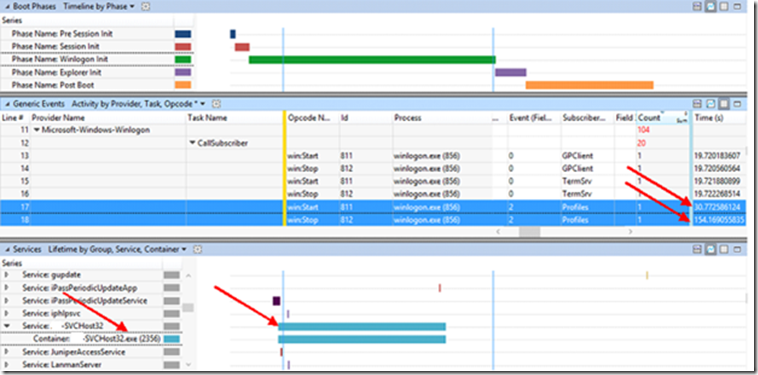The width and height of the screenshot is (758, 375).
Task: Click Services list scroll-down arrow
Action: 189,364
